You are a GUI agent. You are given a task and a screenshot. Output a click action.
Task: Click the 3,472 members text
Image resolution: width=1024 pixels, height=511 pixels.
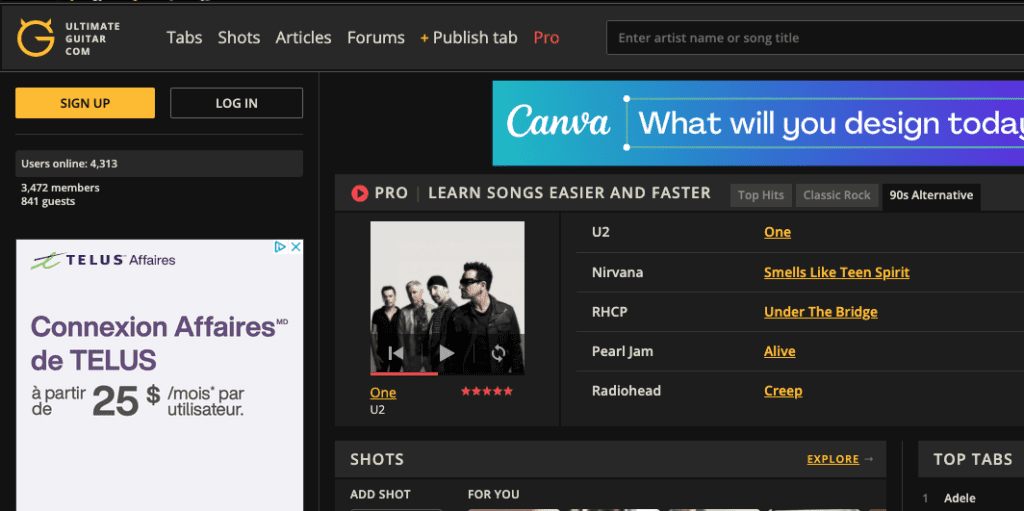click(60, 188)
